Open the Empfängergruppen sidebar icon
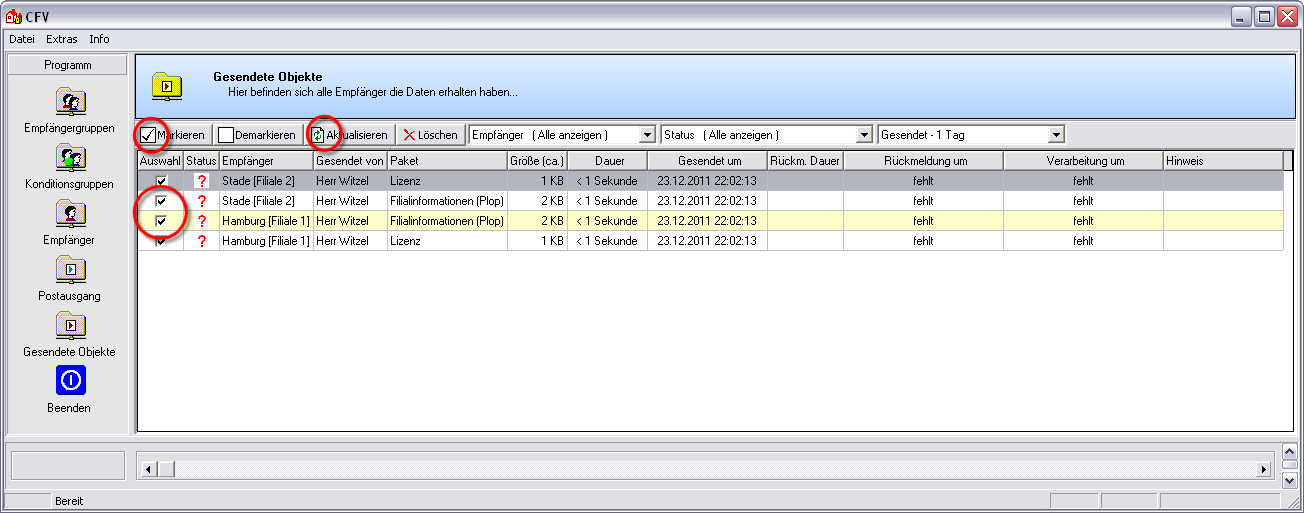 pyautogui.click(x=70, y=102)
